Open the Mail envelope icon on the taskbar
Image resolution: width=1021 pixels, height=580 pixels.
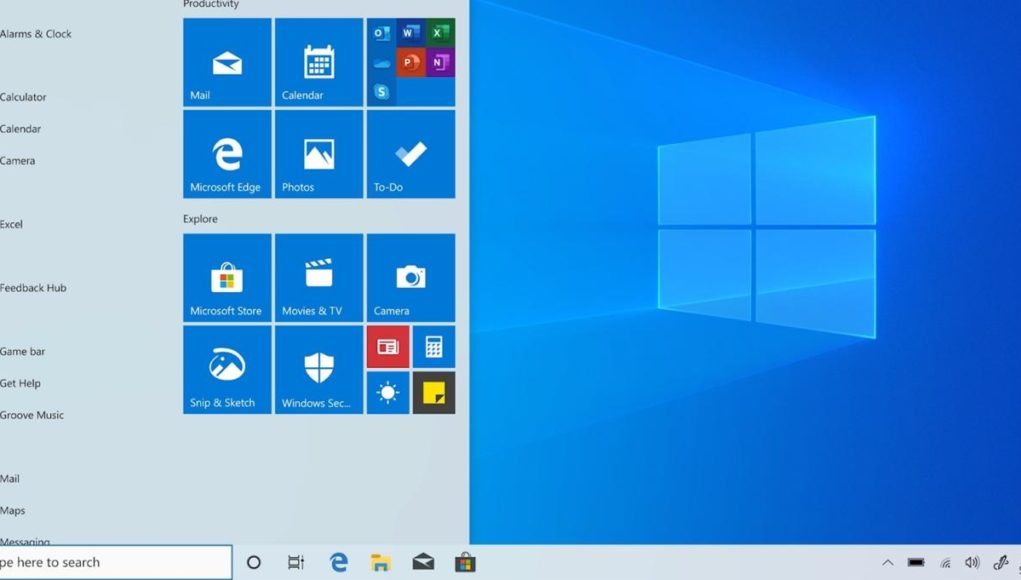(423, 562)
